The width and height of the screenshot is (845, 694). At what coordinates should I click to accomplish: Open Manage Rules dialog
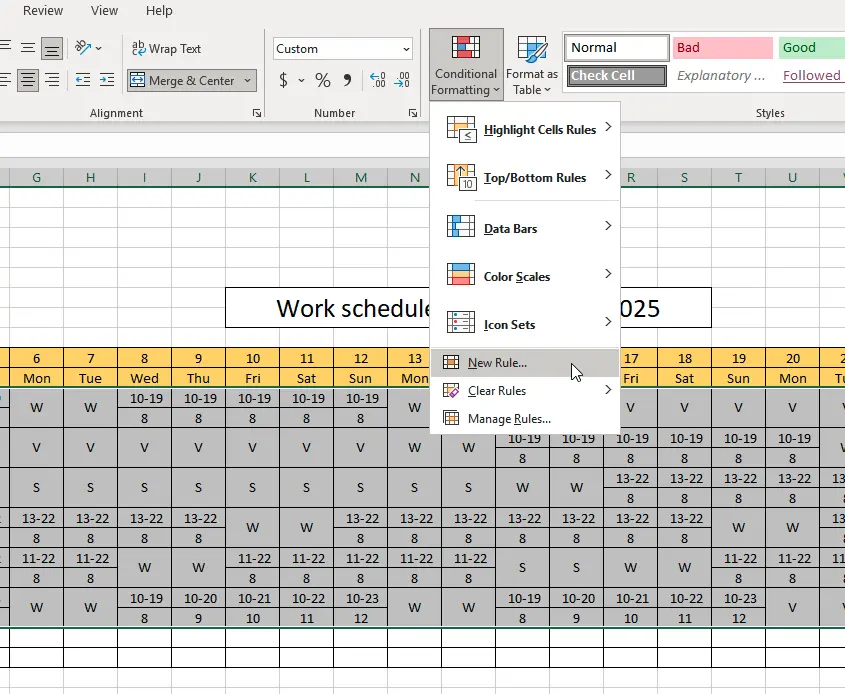[509, 419]
